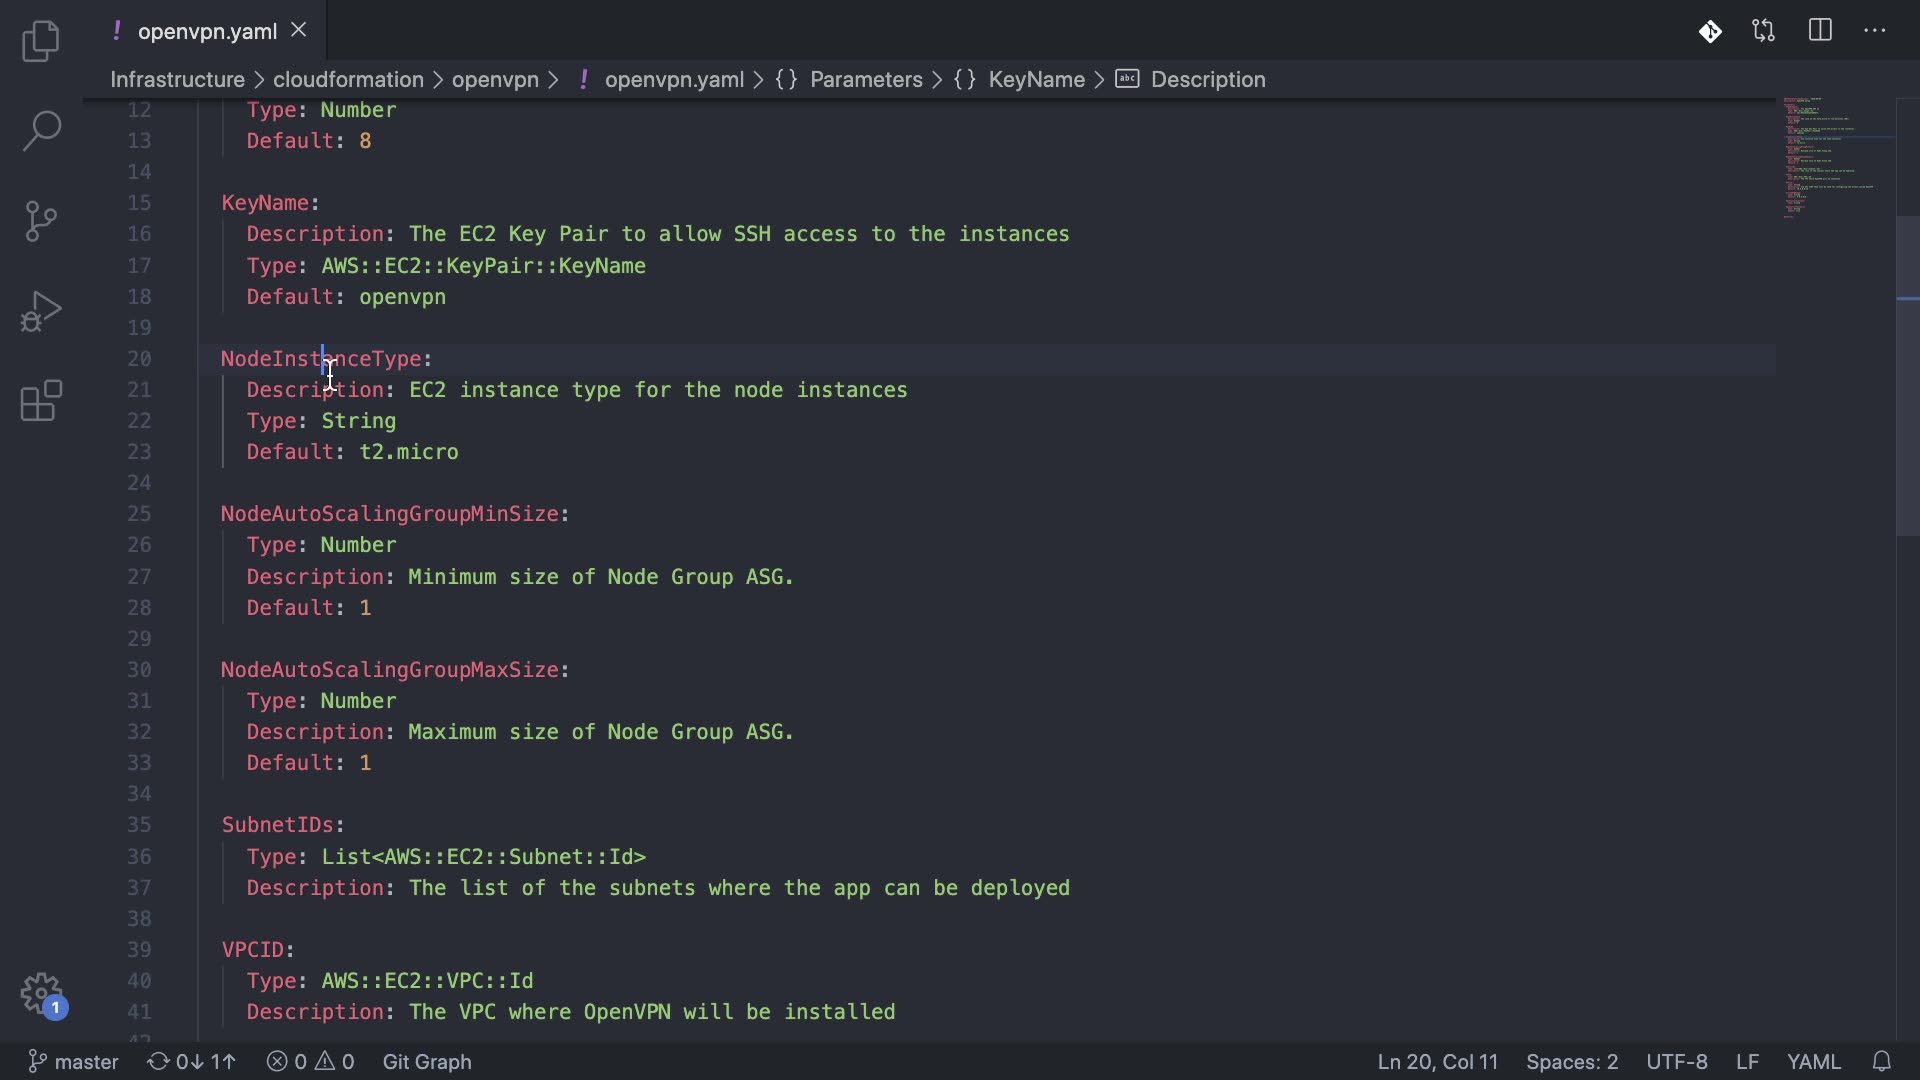The image size is (1920, 1080).
Task: Open the notifications bell in status bar
Action: point(1882,1061)
